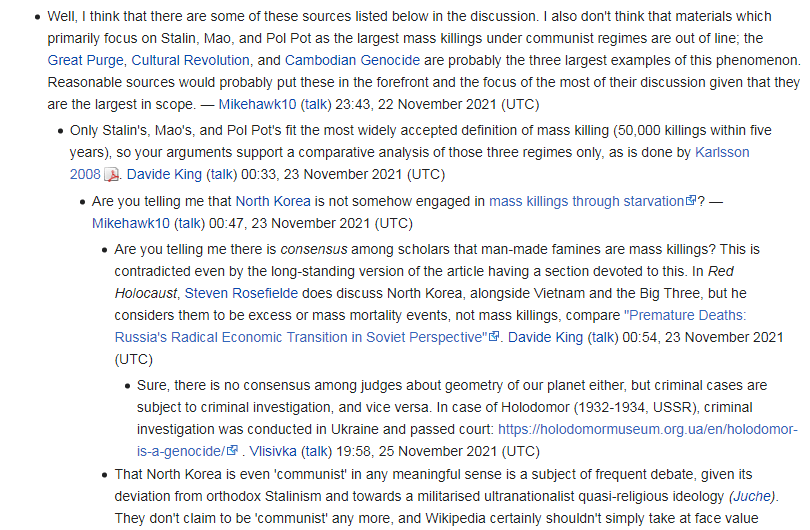Open the PDF icon after Karlsson 2008
The image size is (810, 530).
pos(112,175)
